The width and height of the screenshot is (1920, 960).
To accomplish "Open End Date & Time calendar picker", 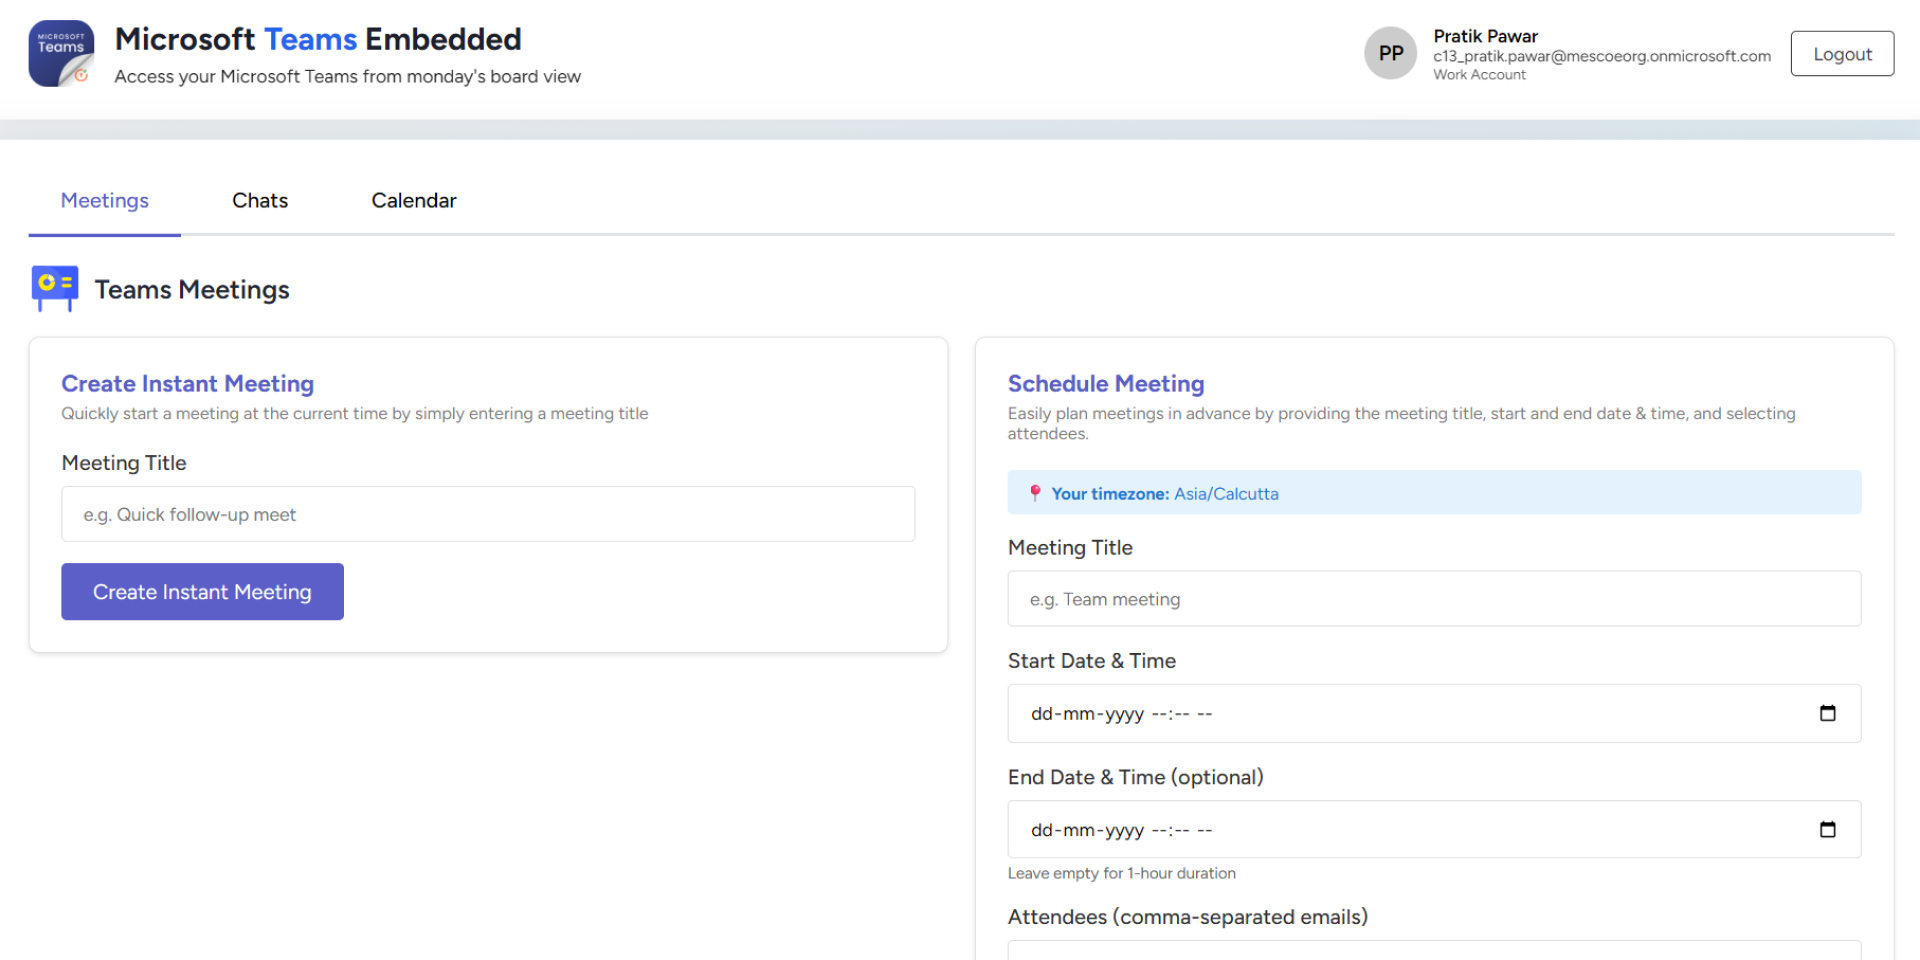I will (1827, 829).
